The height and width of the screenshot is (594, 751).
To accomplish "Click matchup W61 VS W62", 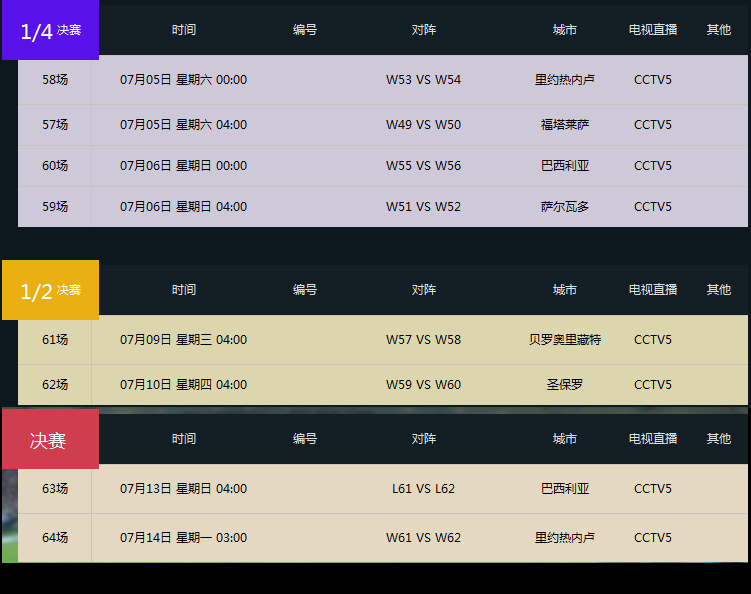I will pyautogui.click(x=423, y=537).
